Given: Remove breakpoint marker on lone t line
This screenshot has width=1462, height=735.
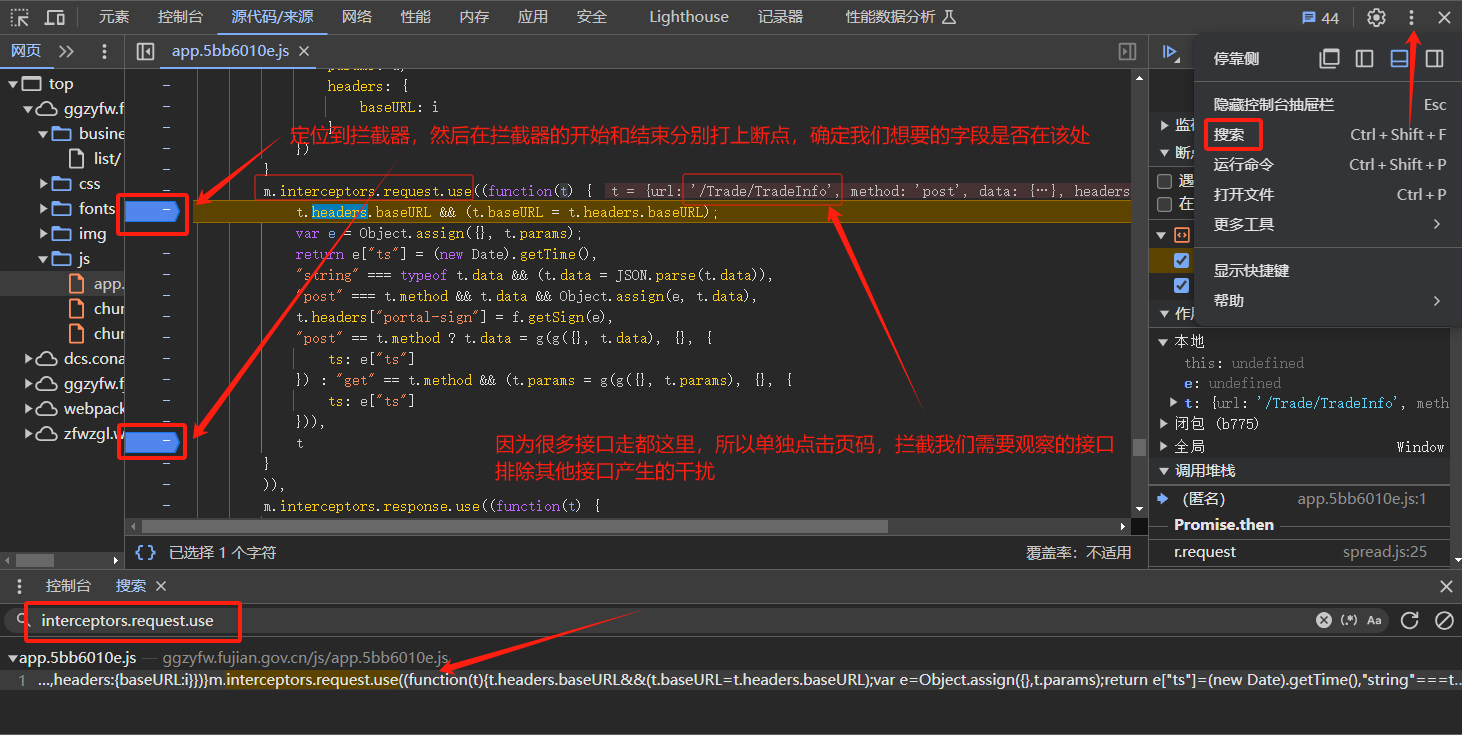Looking at the screenshot, I should pos(152,442).
